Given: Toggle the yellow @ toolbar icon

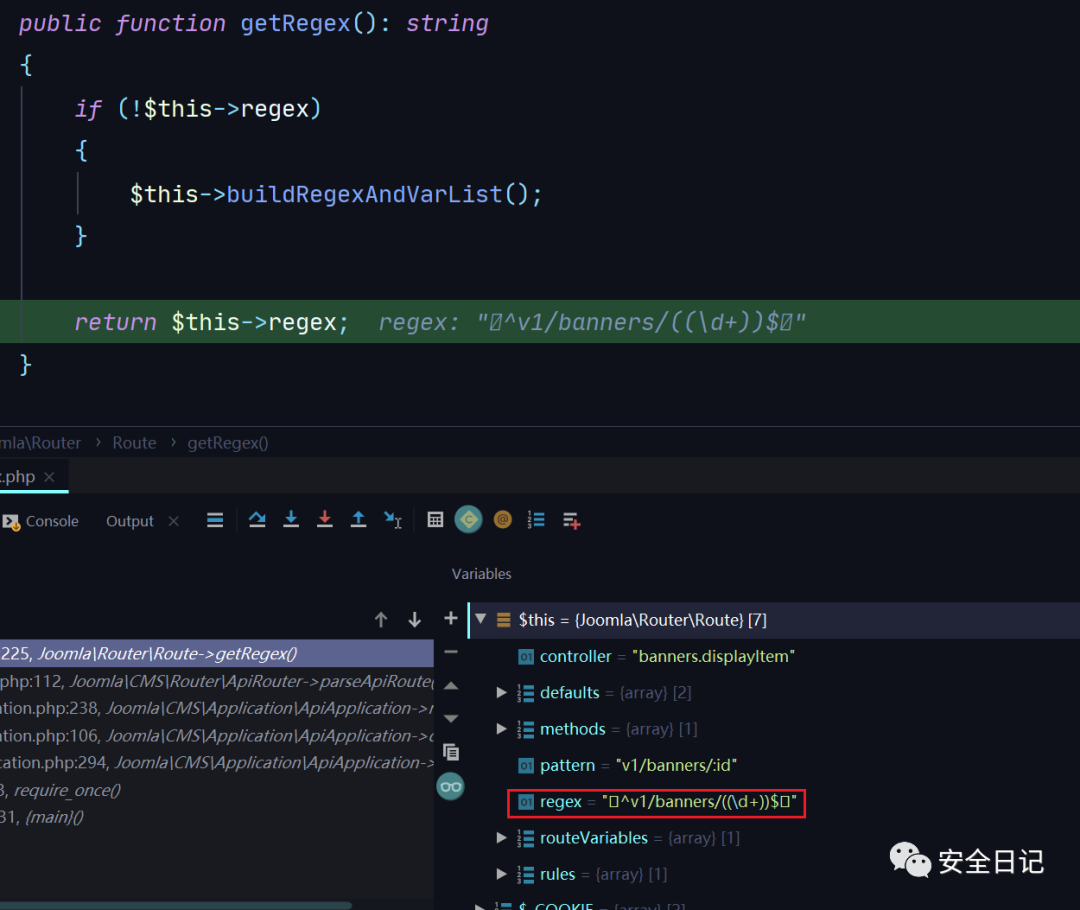Looking at the screenshot, I should (503, 519).
